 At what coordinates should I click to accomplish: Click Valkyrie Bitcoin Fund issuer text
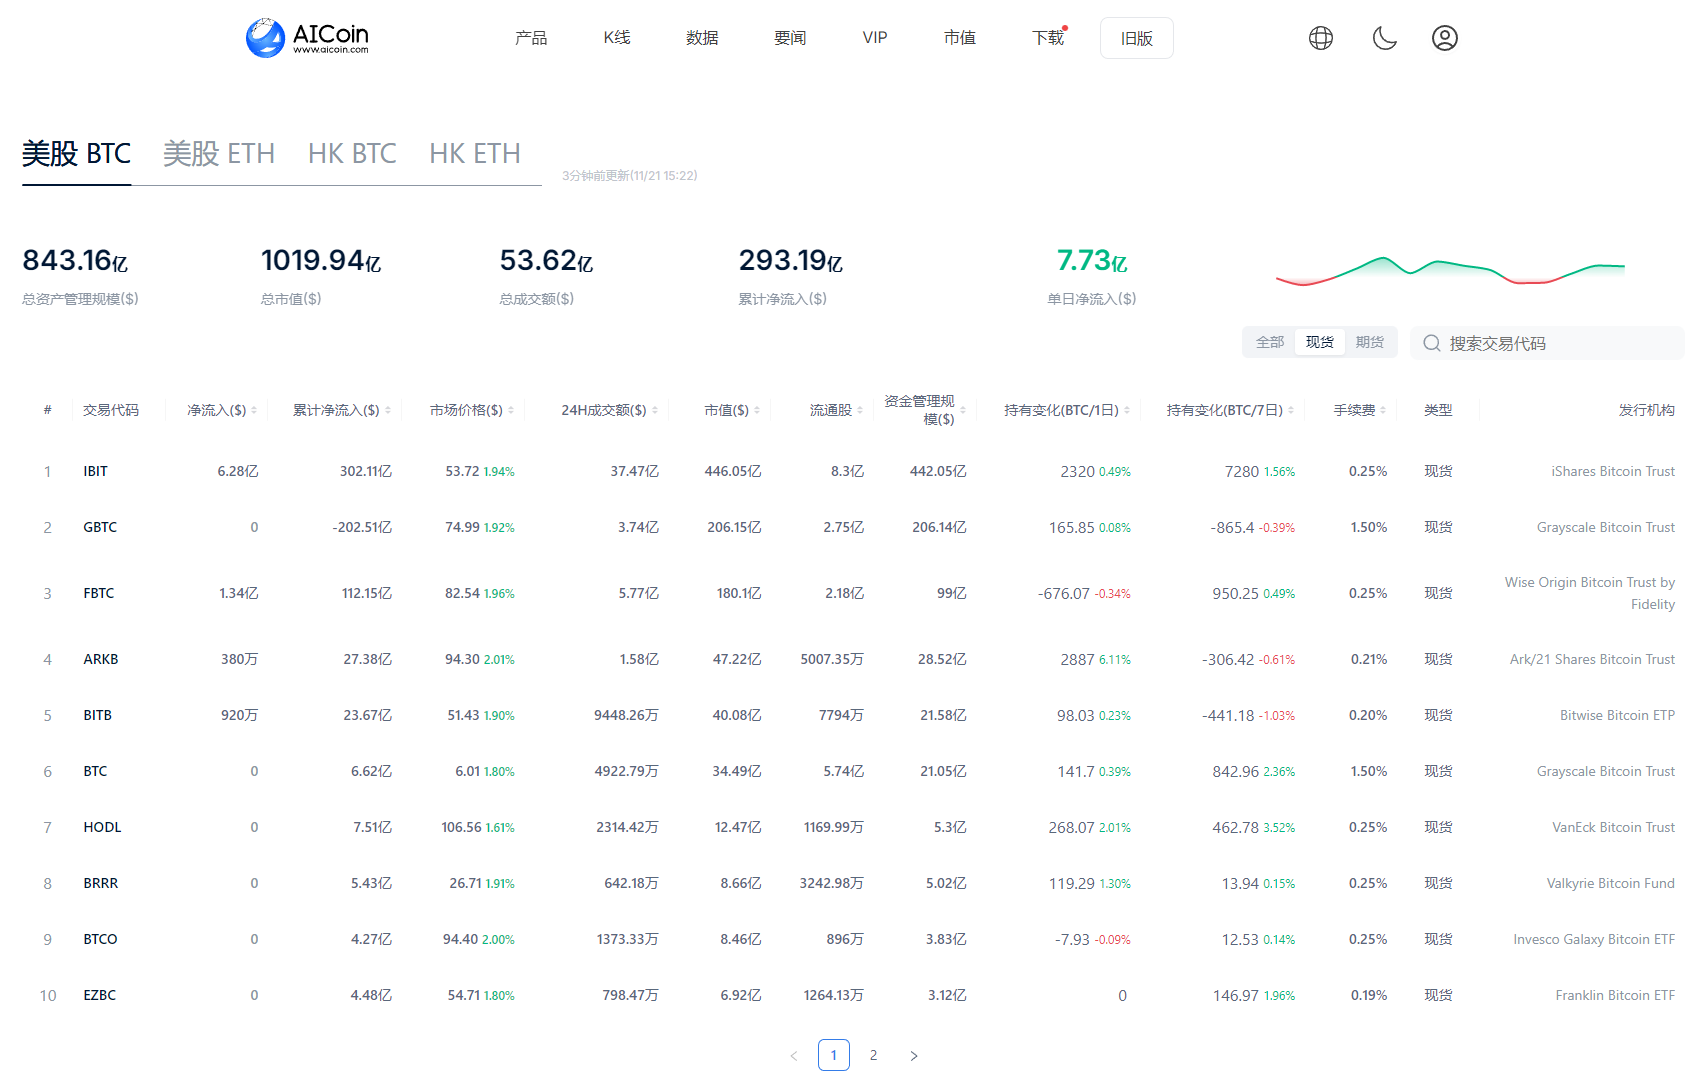(x=1611, y=883)
